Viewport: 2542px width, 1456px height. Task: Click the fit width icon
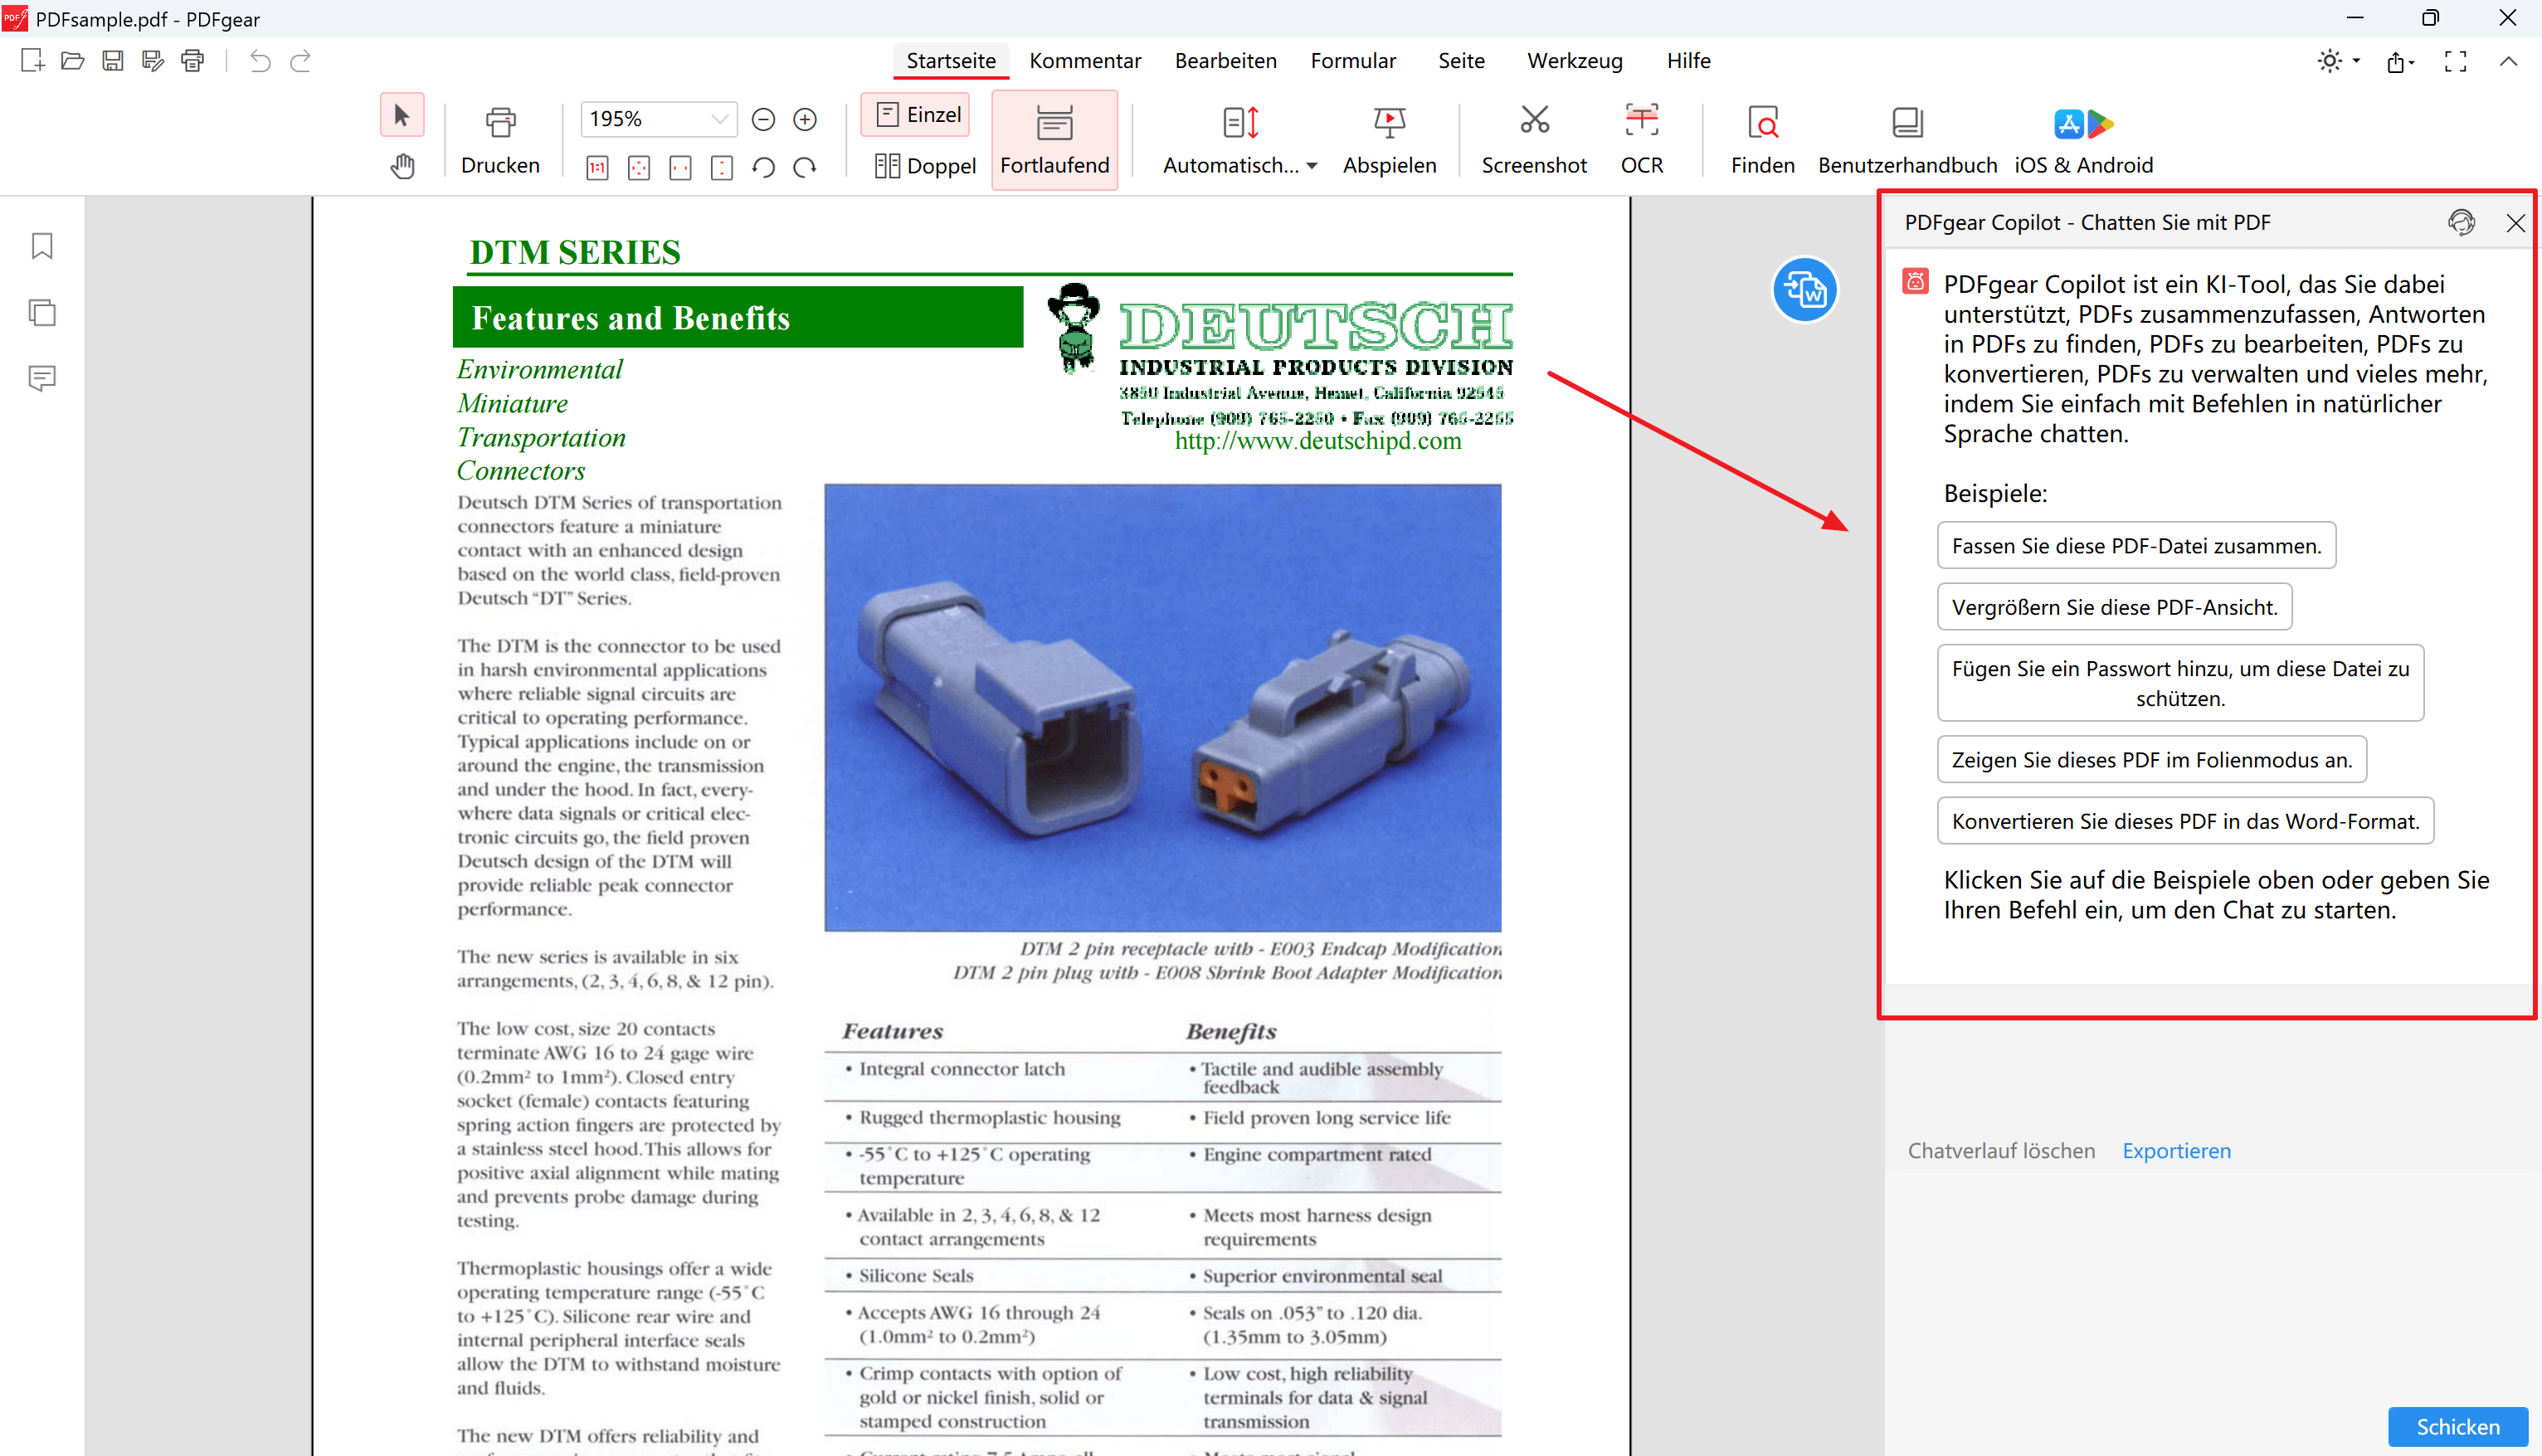coord(680,167)
